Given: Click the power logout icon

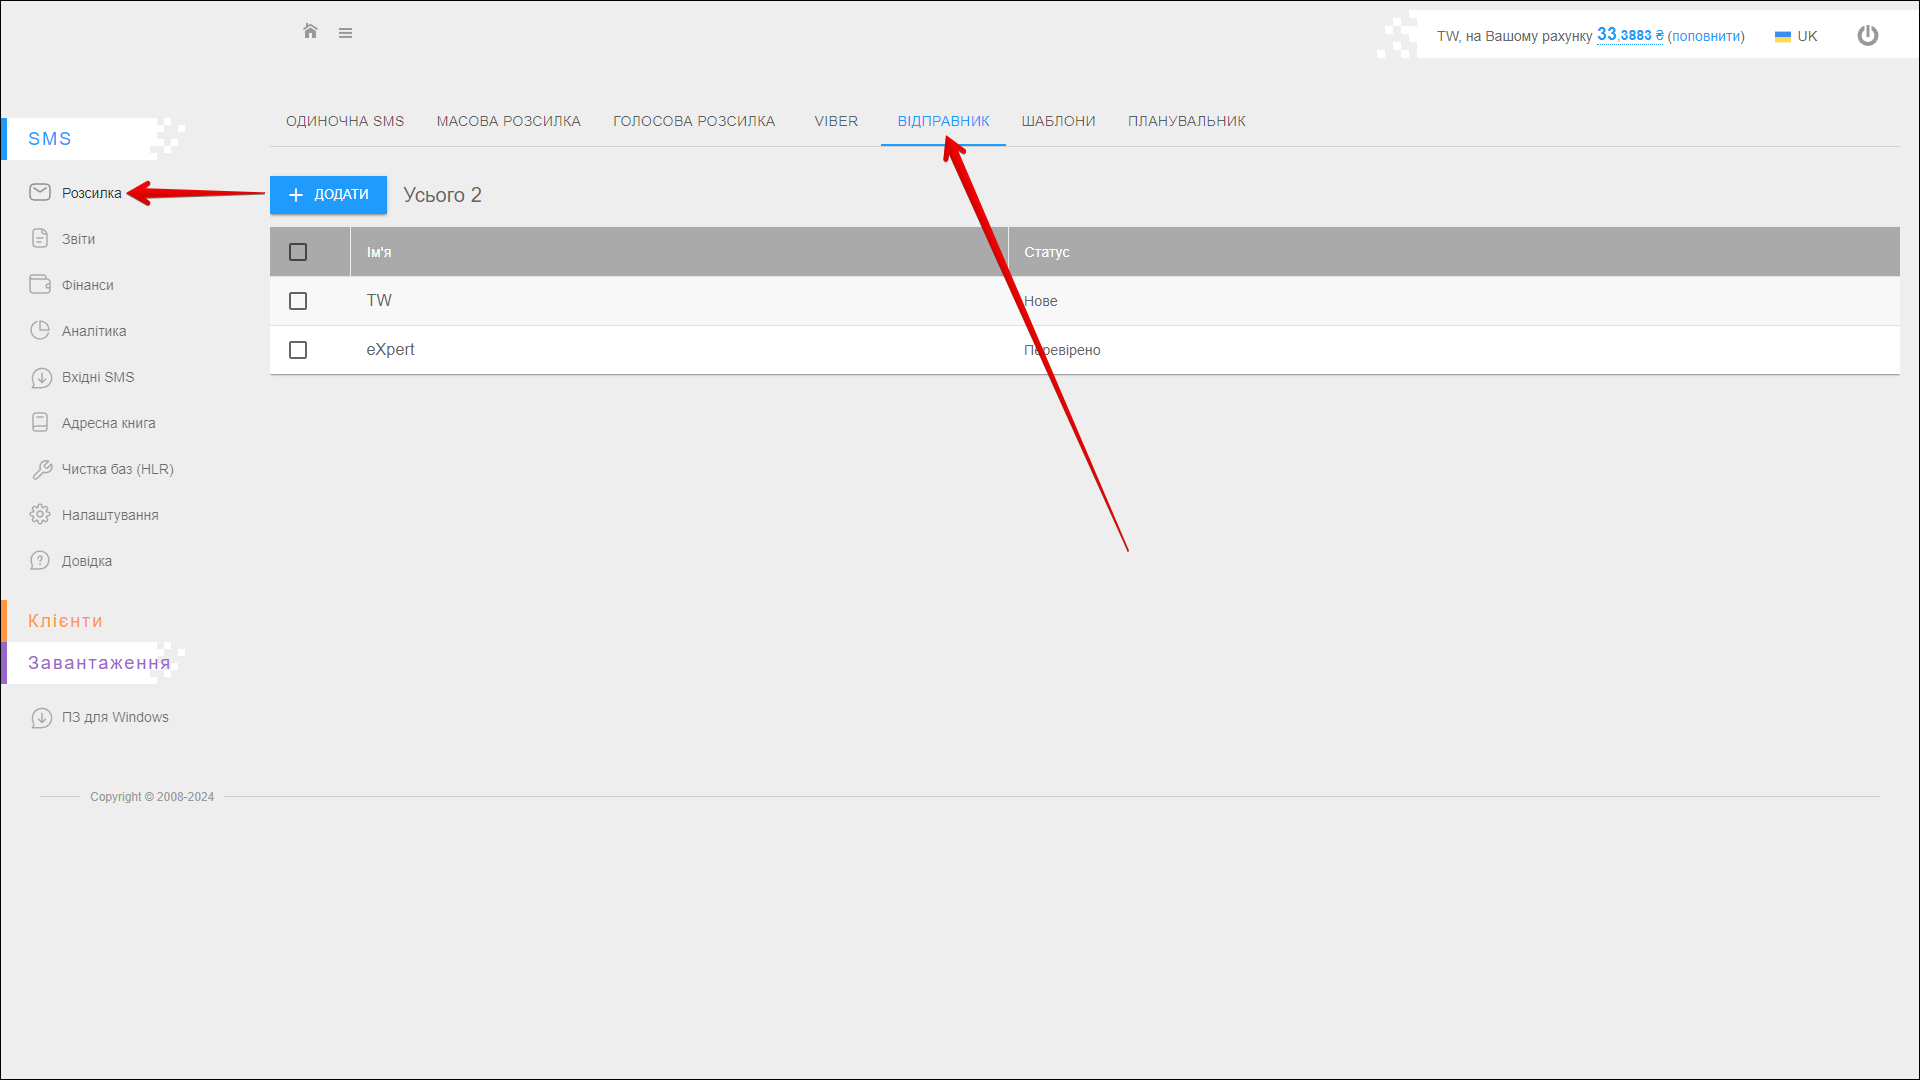Looking at the screenshot, I should 1867,36.
